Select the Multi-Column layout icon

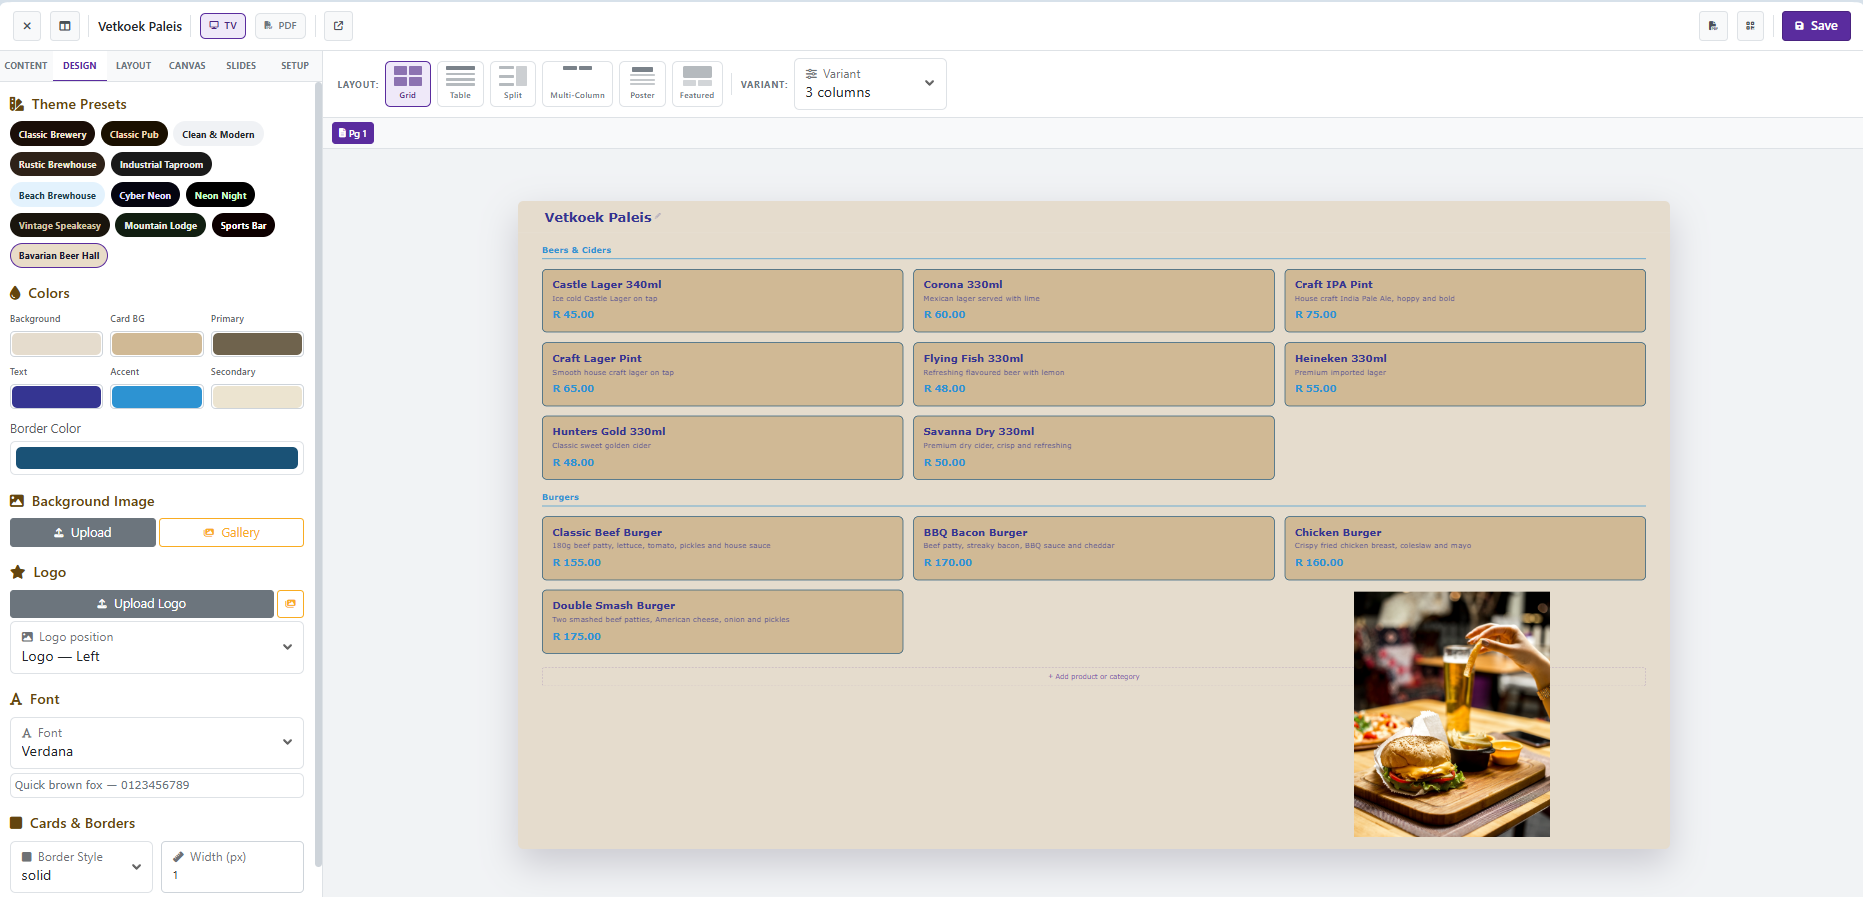coord(577,84)
